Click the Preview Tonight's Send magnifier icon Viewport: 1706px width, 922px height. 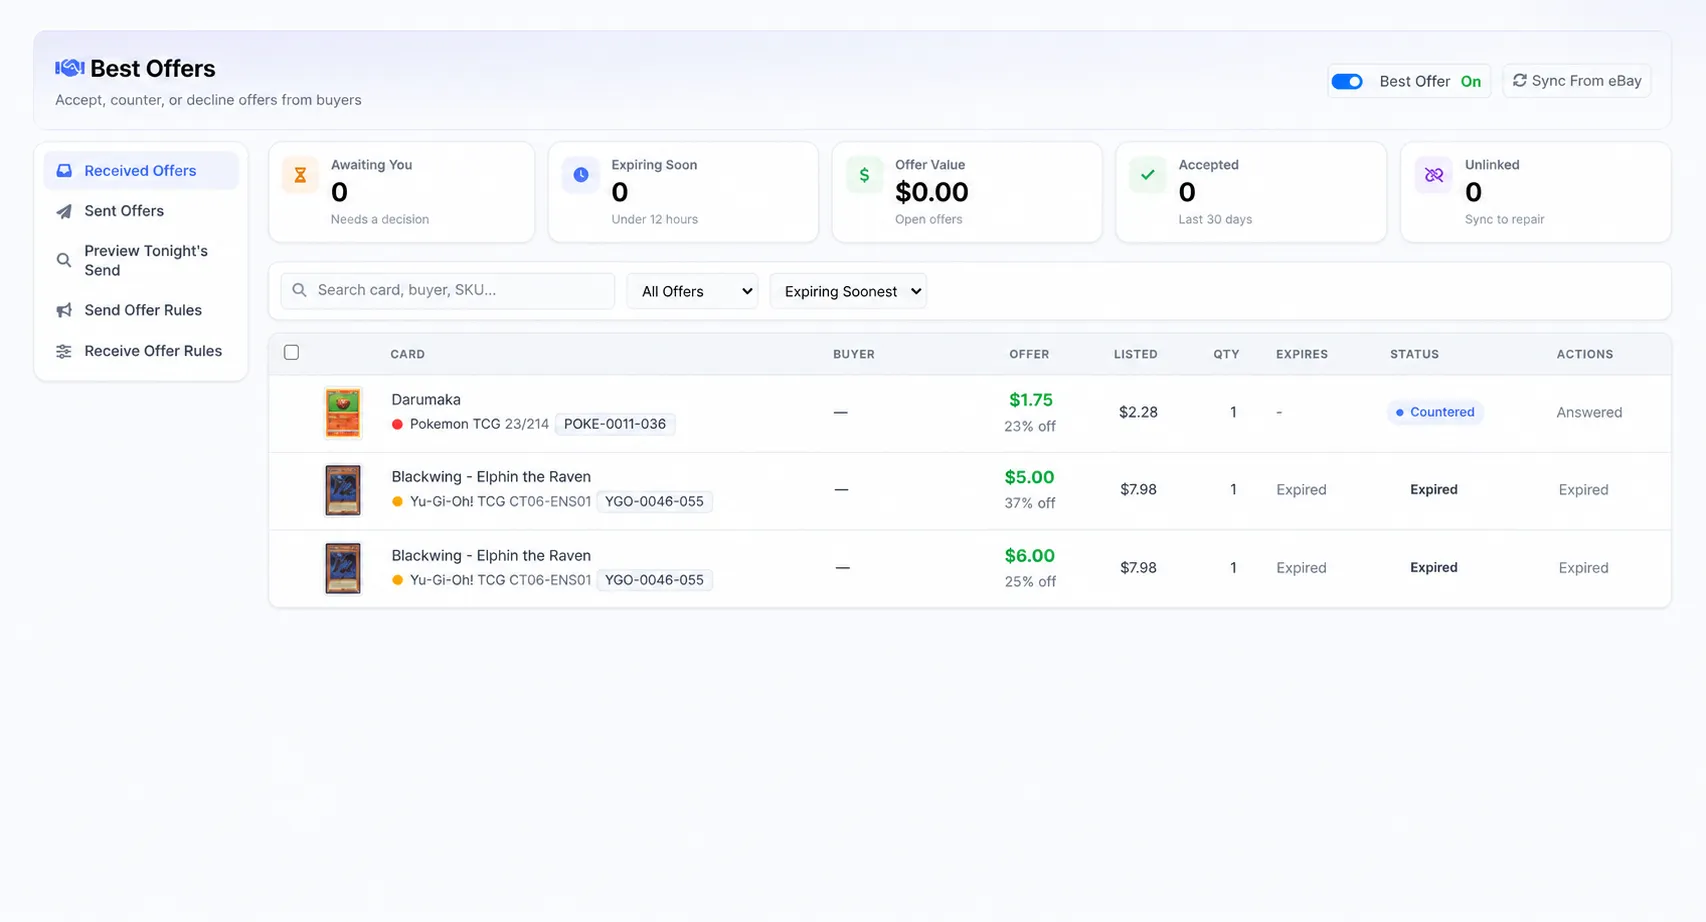[64, 260]
